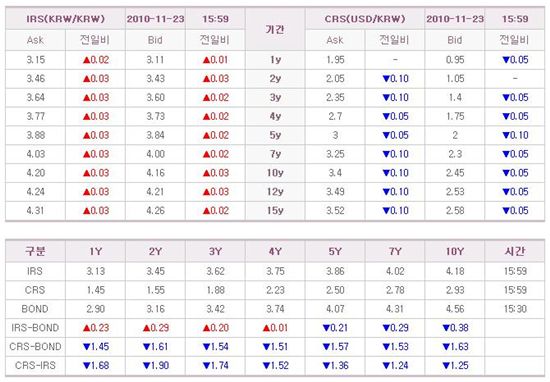Image resolution: width=550 pixels, height=382 pixels.
Task: Select the CRS Ask value 3.52 for 15y
Action: (x=335, y=210)
